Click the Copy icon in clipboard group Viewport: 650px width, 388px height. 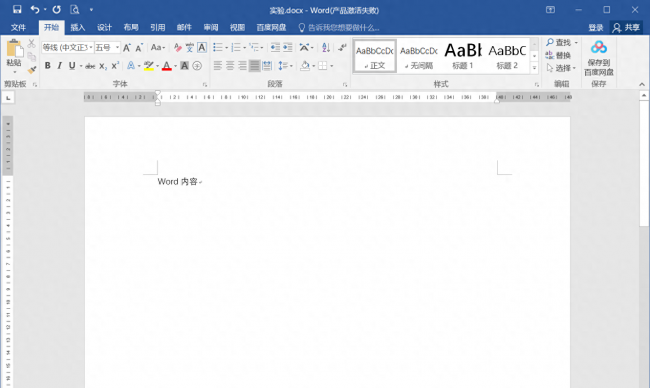[32, 56]
